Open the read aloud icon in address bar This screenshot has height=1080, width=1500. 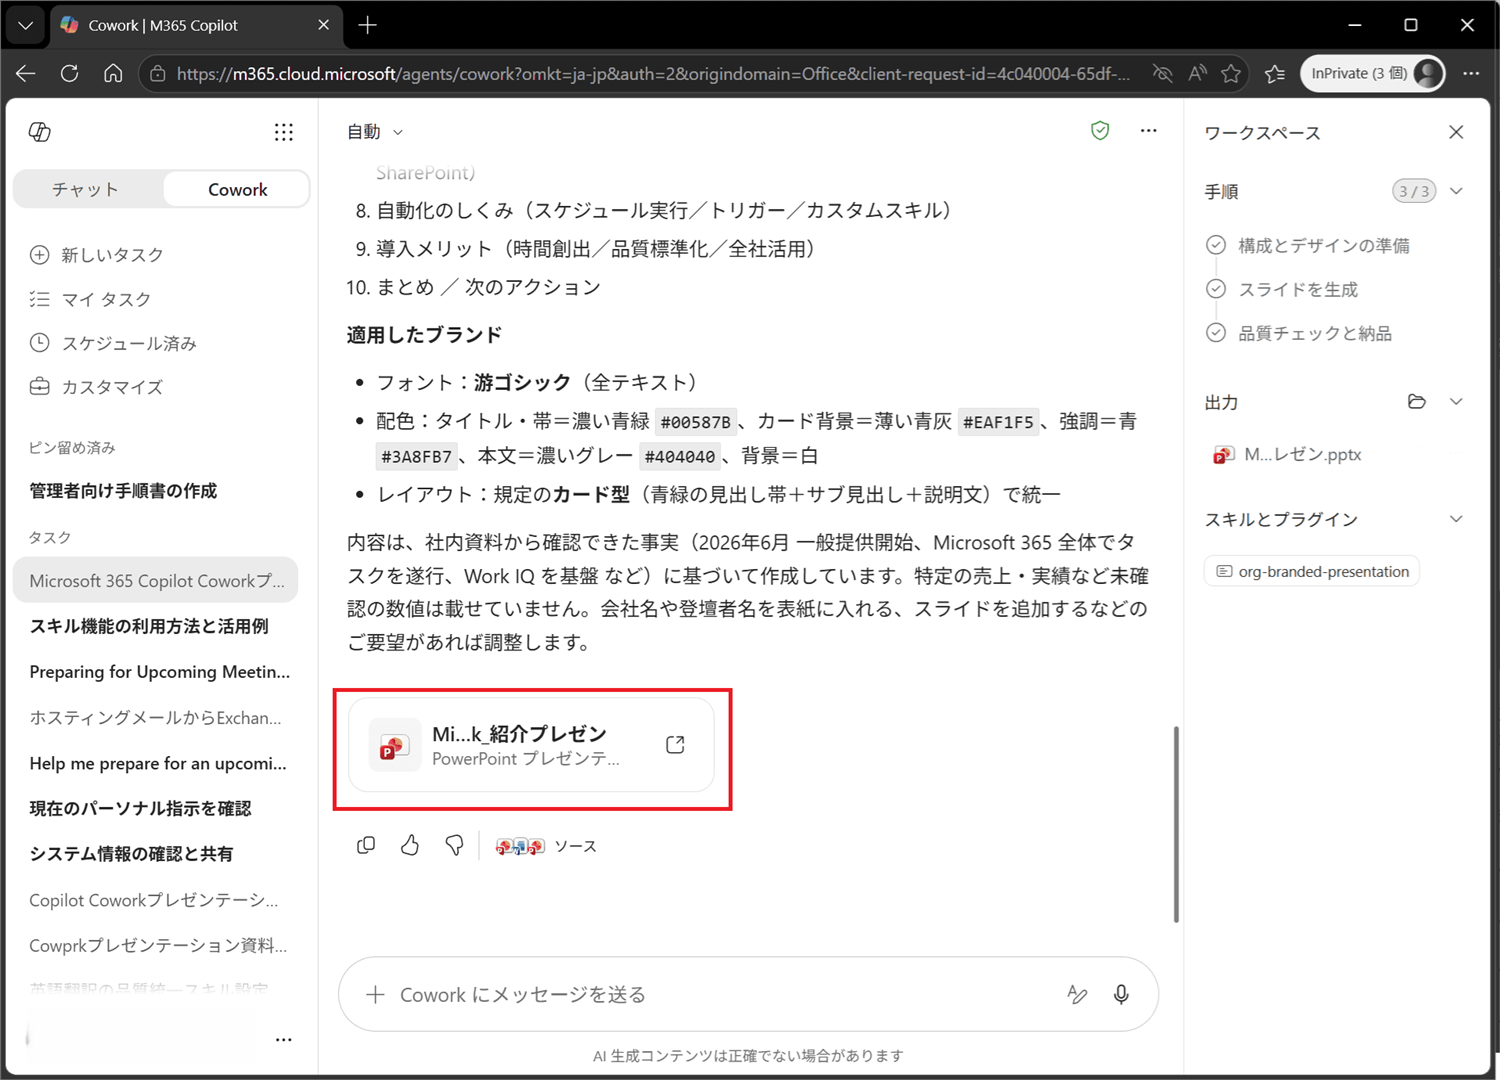(1197, 73)
